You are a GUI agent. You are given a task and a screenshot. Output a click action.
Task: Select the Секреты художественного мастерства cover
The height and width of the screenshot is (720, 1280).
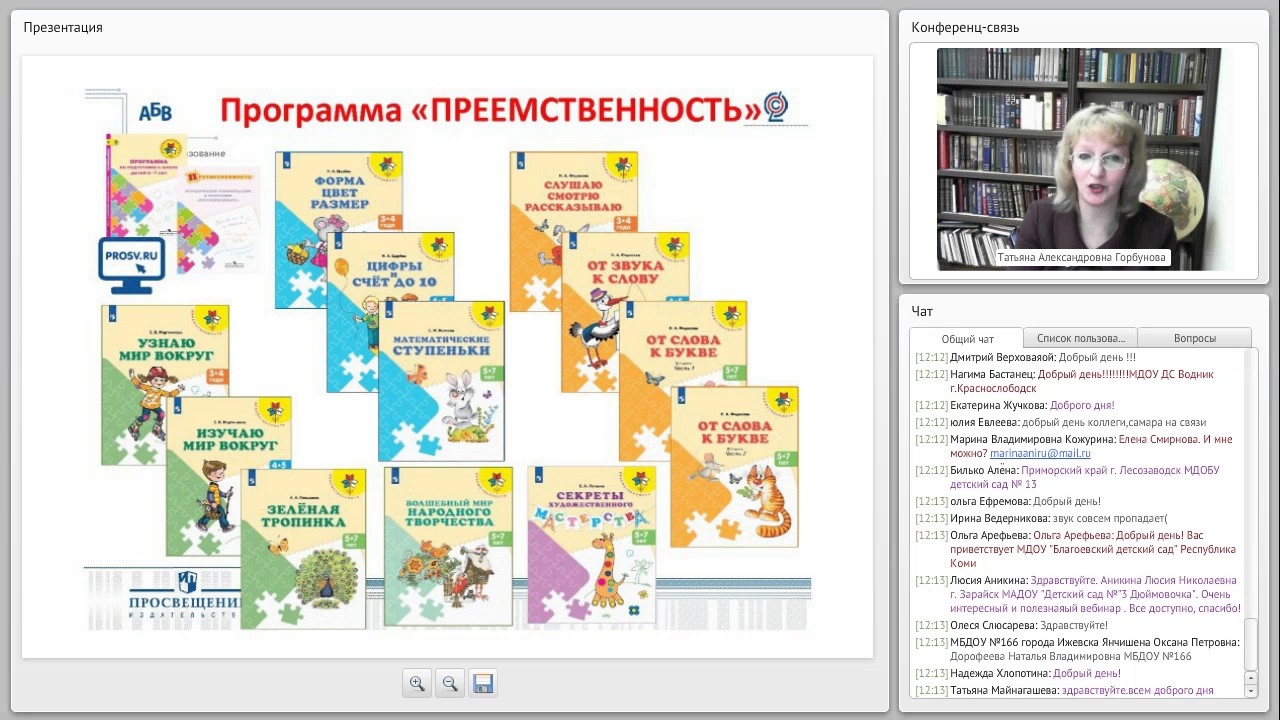[x=591, y=544]
